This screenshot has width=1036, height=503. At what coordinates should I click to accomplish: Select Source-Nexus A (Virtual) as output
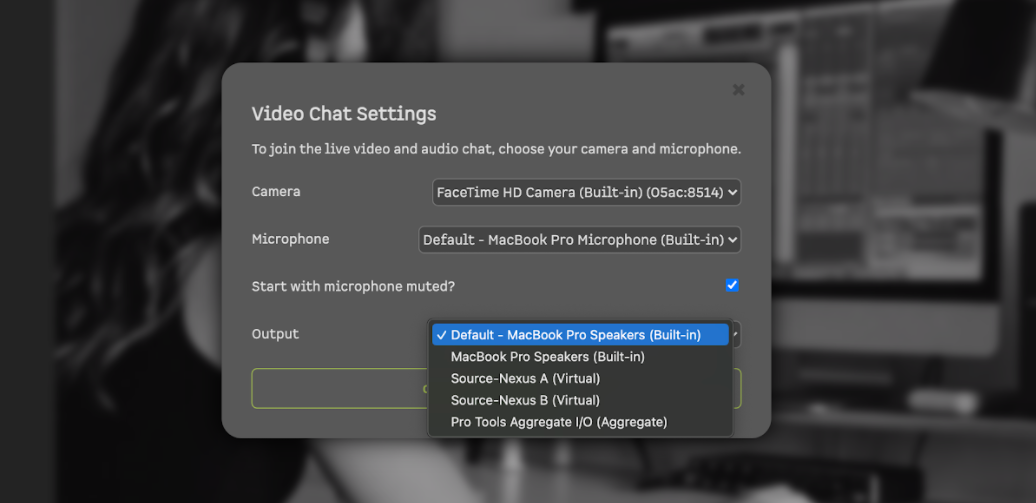click(x=525, y=379)
